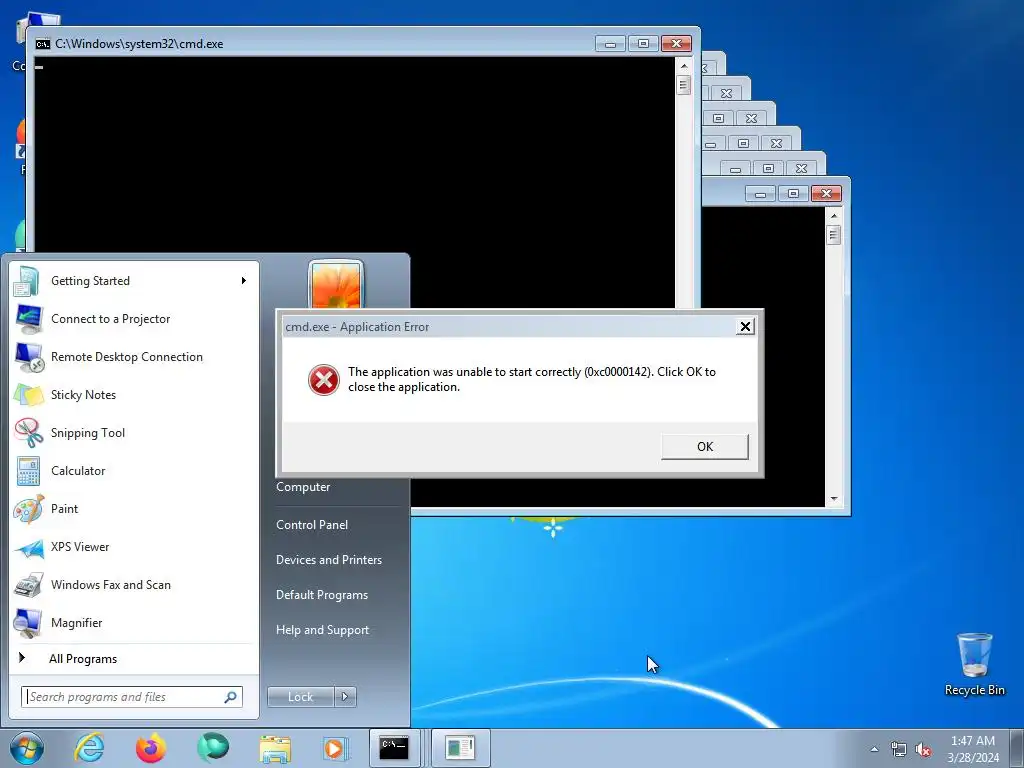Click the front cmd.exe window system icon
Viewport: 1024px width, 768px height.
43,44
